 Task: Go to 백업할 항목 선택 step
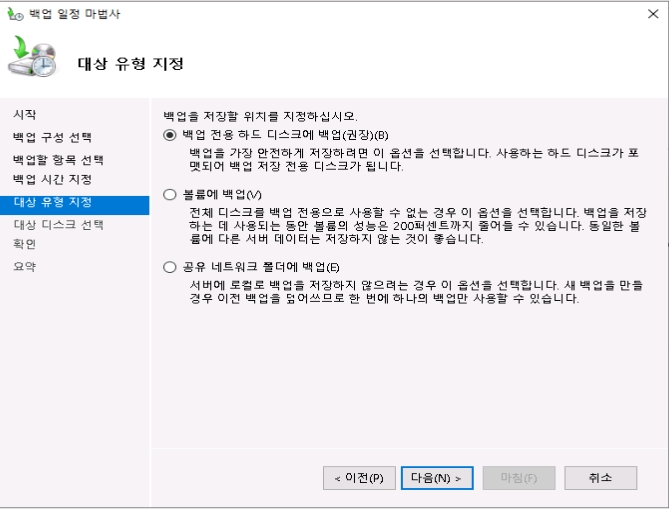[58, 160]
